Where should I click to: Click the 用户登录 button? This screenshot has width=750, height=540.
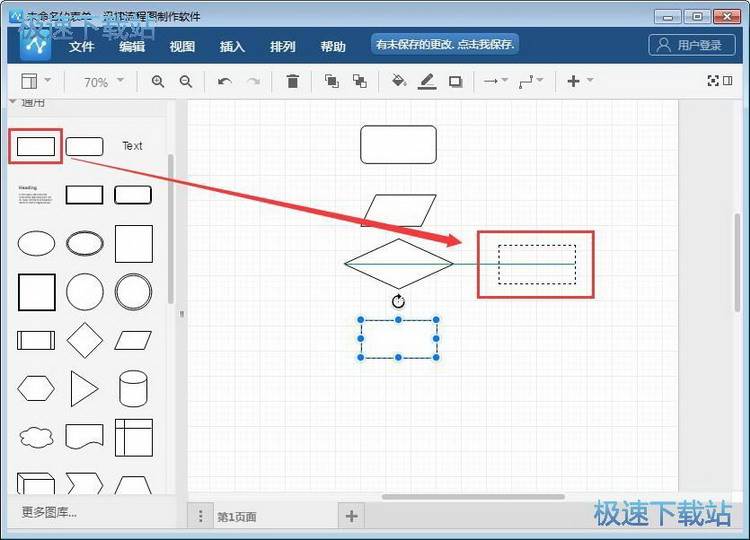pos(692,45)
